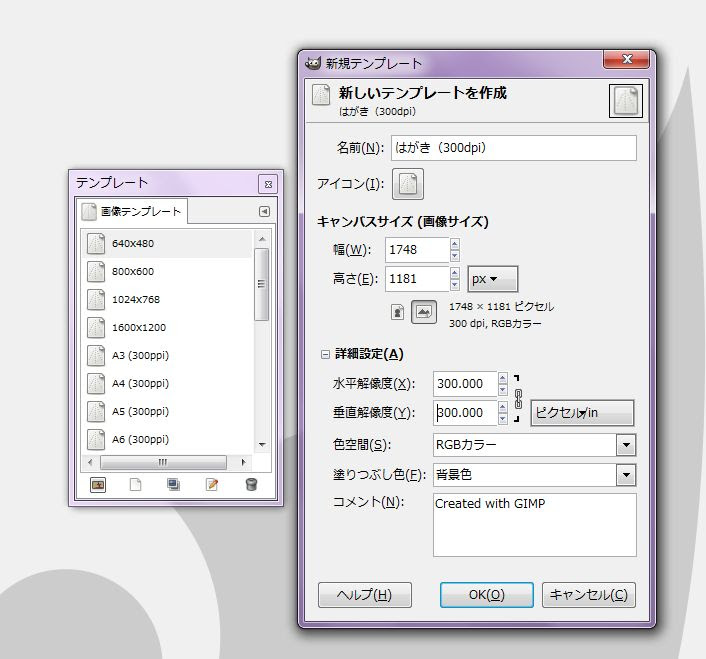Click scroll-down arrow in template list

point(262,445)
